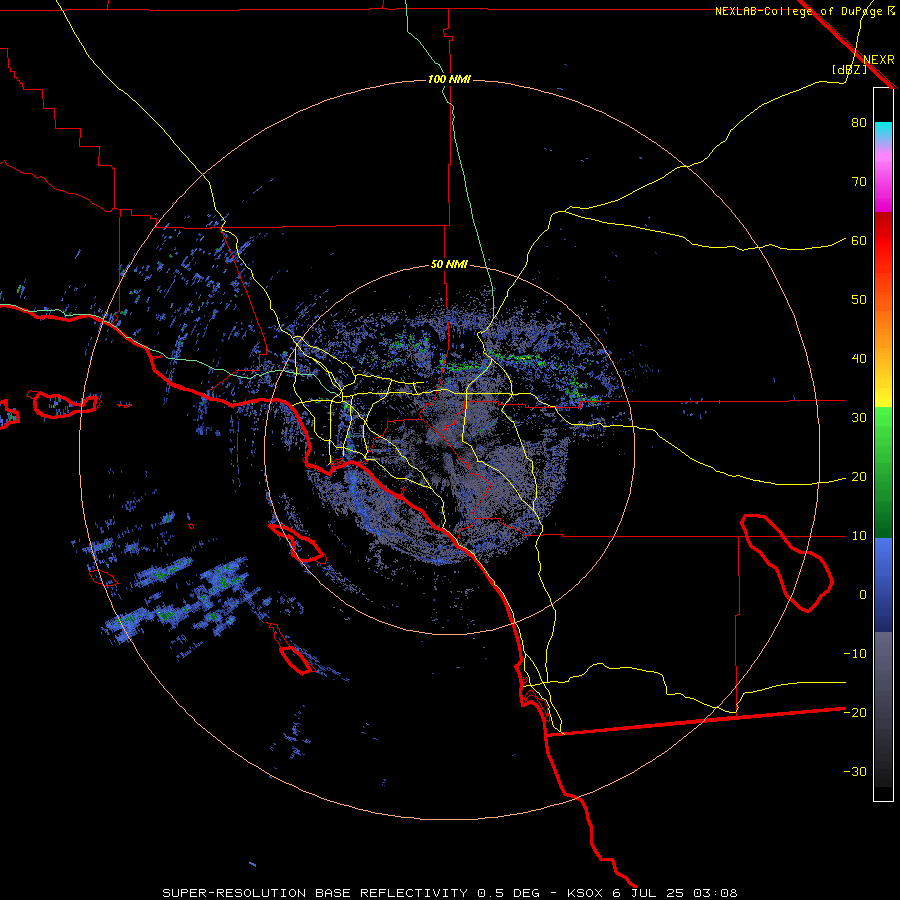Click the 40 value on dBZ scale
900x900 pixels.
[x=859, y=359]
